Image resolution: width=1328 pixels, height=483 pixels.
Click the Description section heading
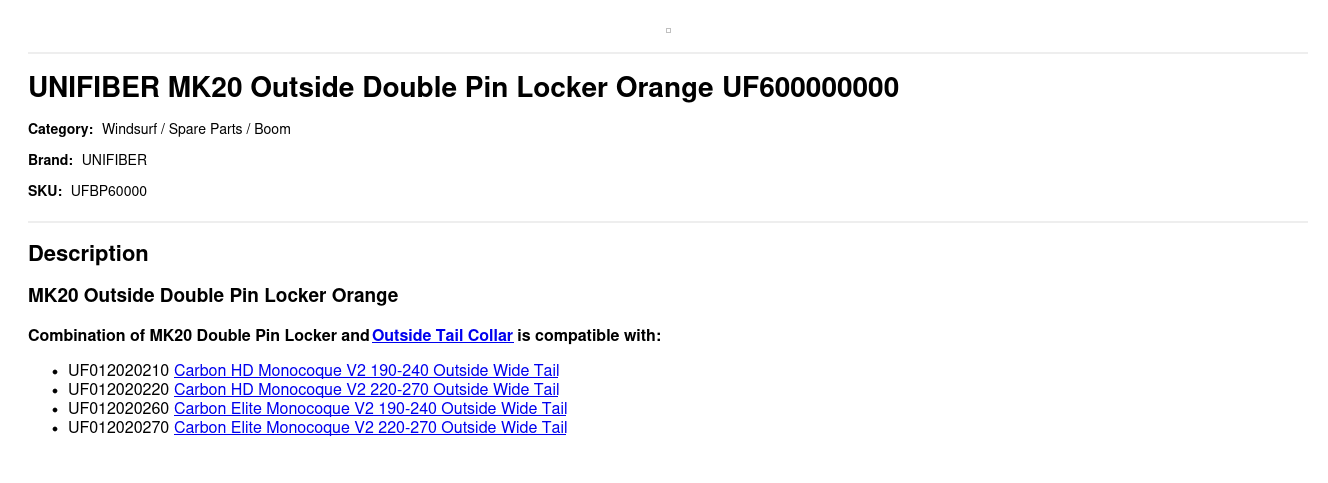(x=88, y=254)
